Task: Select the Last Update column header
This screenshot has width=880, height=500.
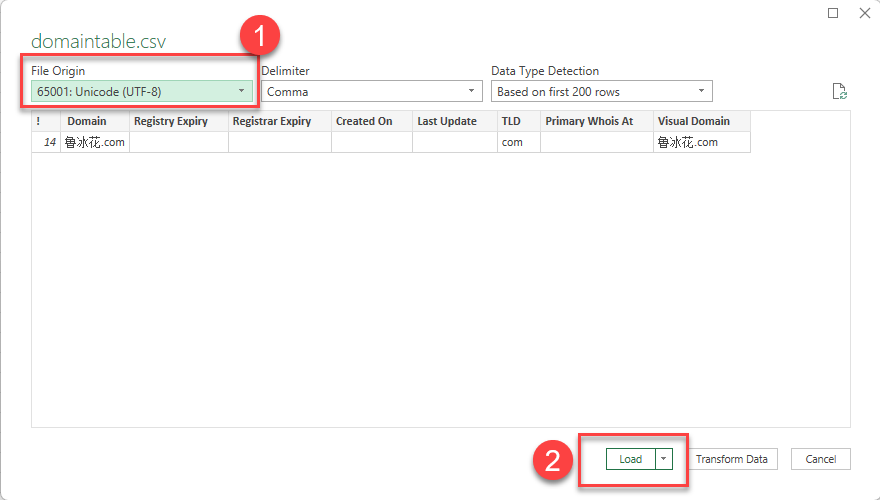Action: (455, 121)
